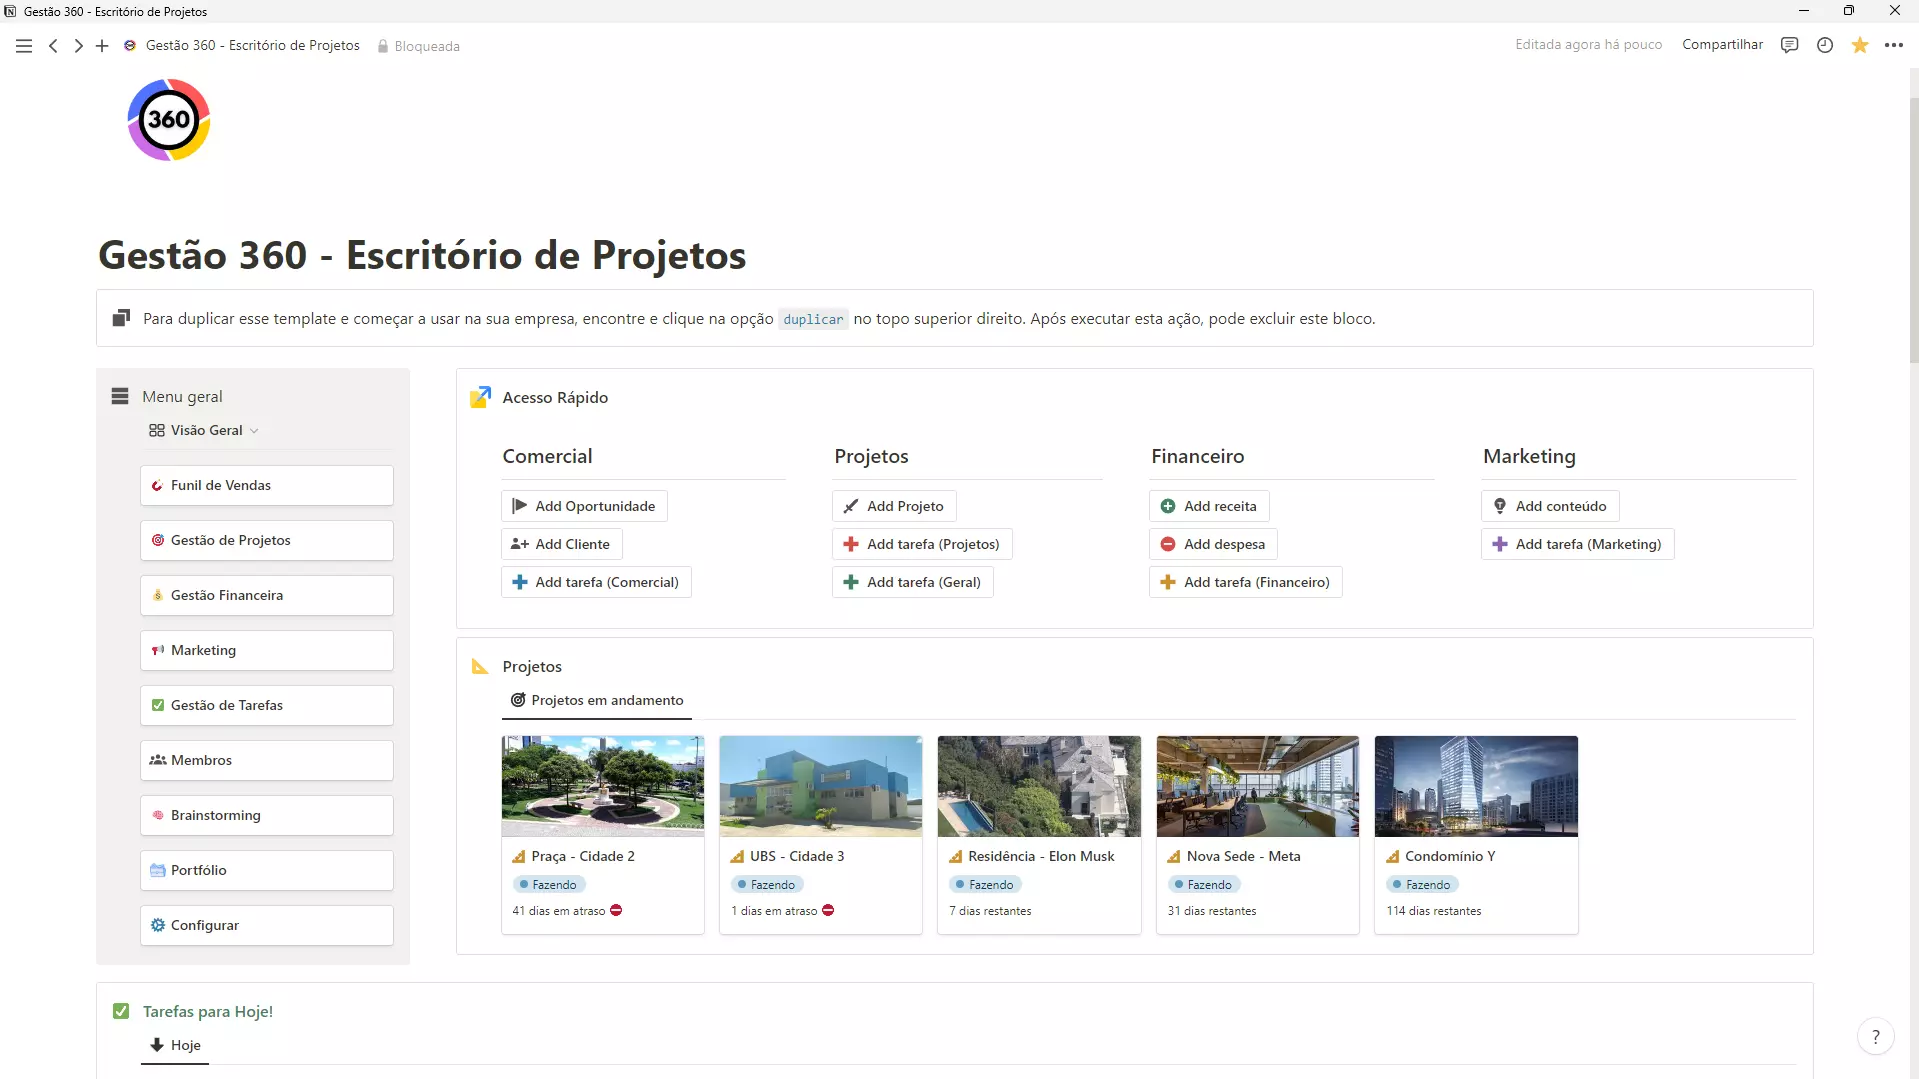This screenshot has width=1919, height=1079.
Task: Click Add Cliente button
Action: (561, 544)
